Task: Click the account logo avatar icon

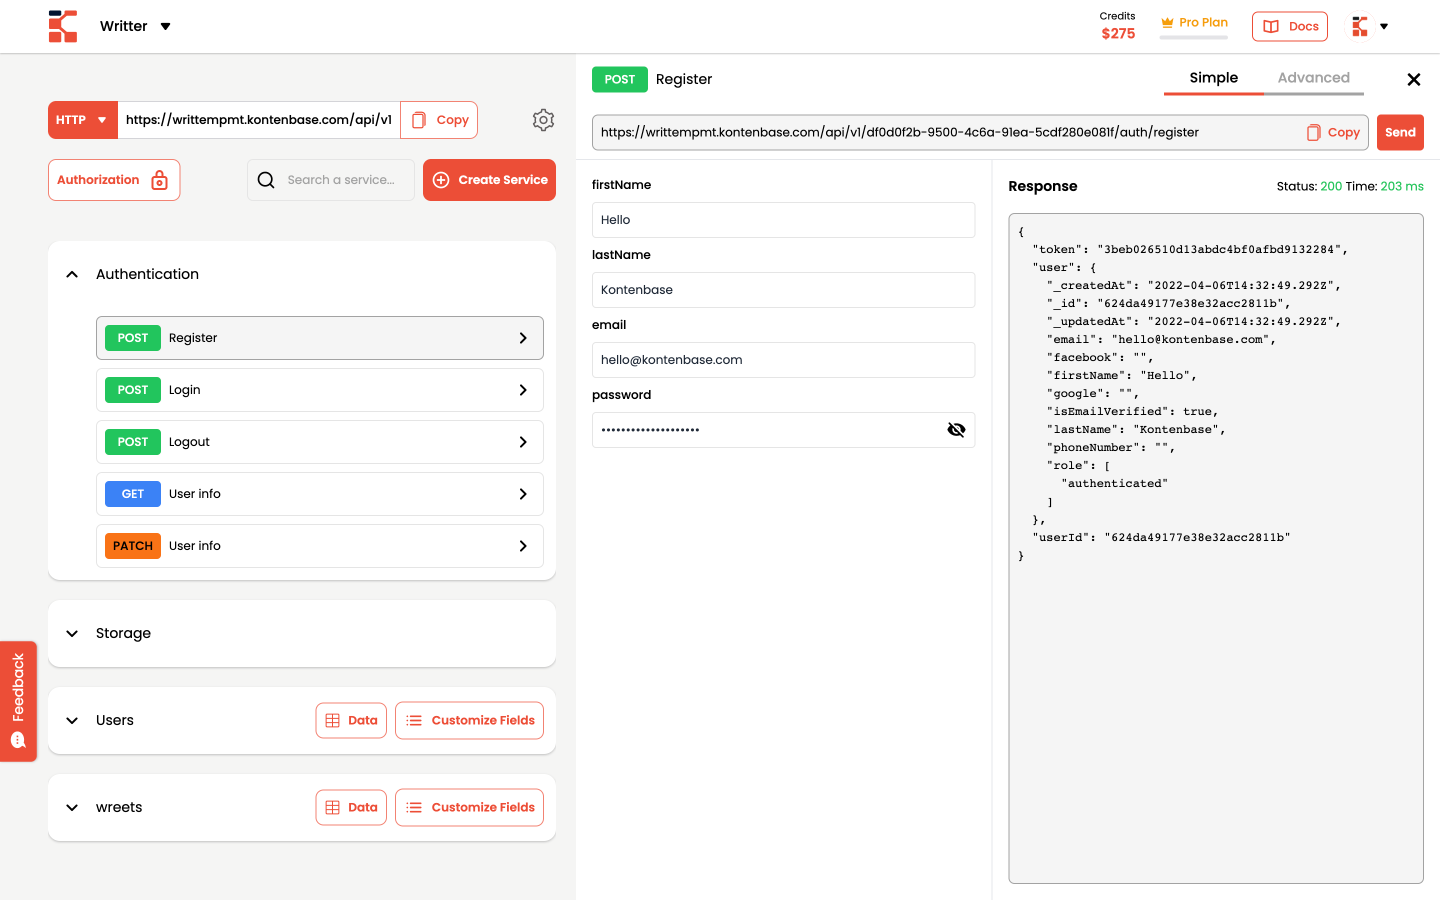Action: pos(1360,26)
